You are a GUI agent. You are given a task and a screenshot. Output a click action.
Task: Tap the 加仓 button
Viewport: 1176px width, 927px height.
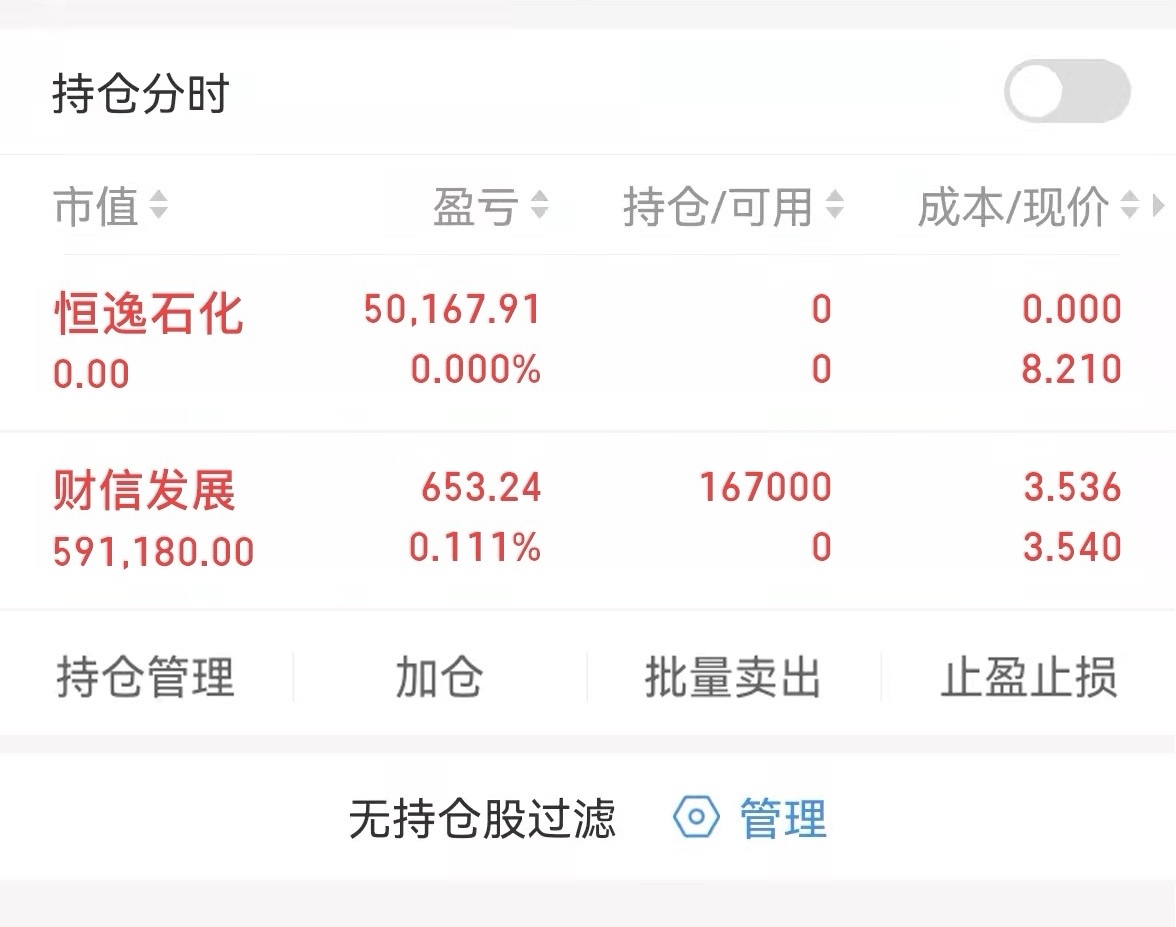click(x=440, y=676)
